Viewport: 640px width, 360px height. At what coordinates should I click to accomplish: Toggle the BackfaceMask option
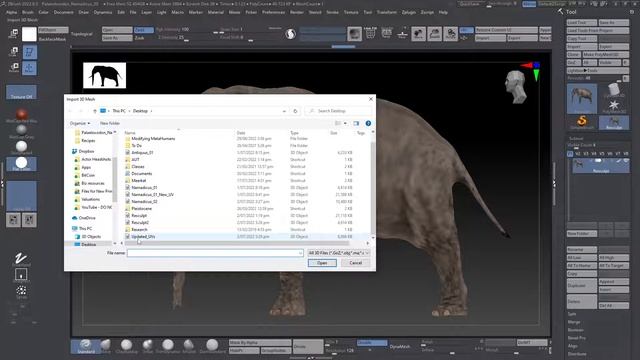point(52,39)
